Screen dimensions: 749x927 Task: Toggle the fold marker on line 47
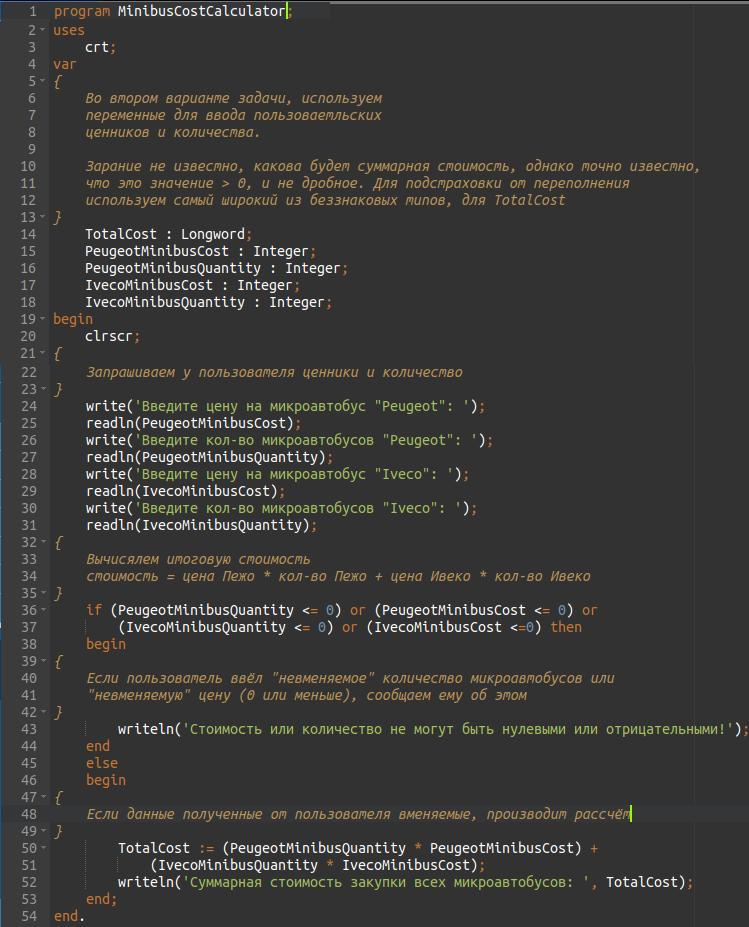point(42,797)
